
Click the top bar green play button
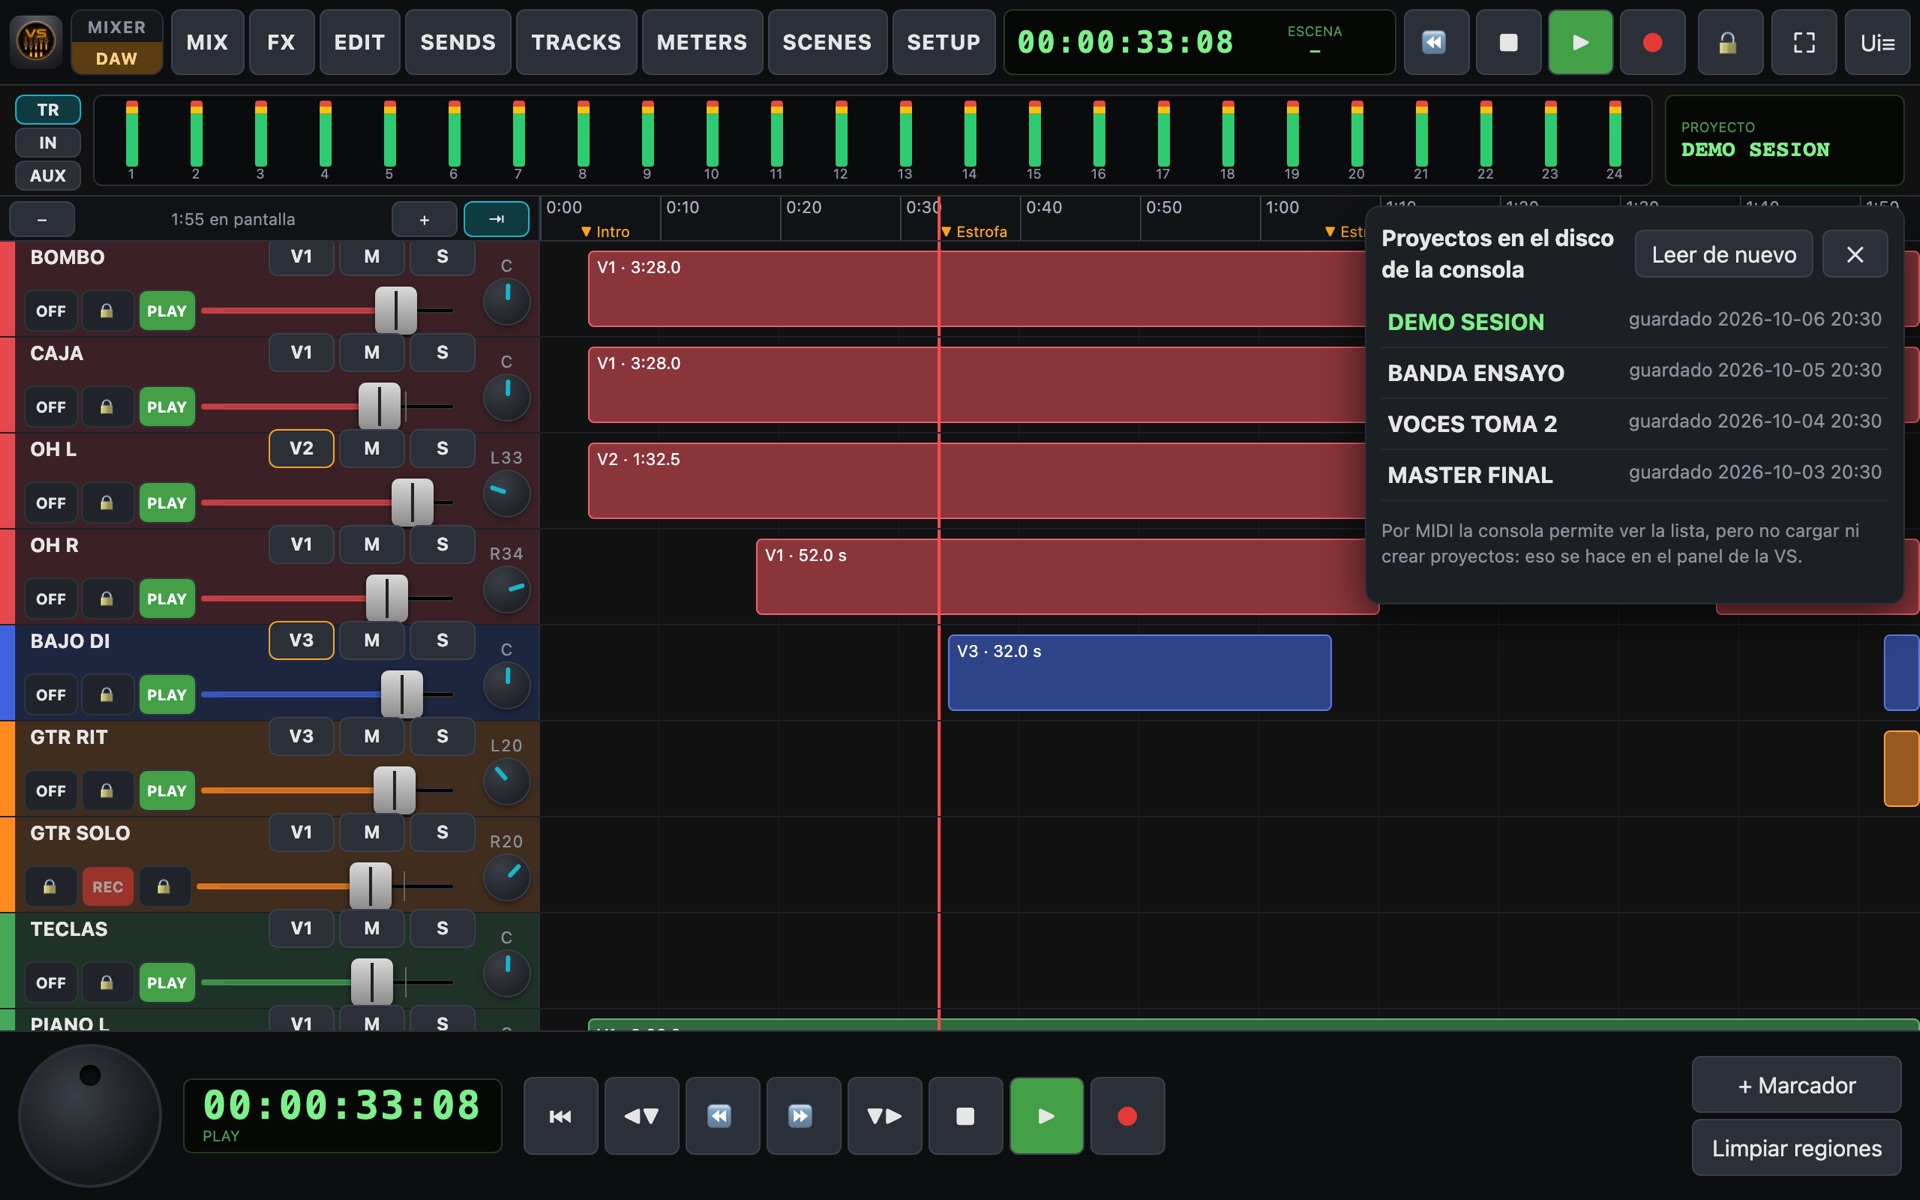(1580, 42)
